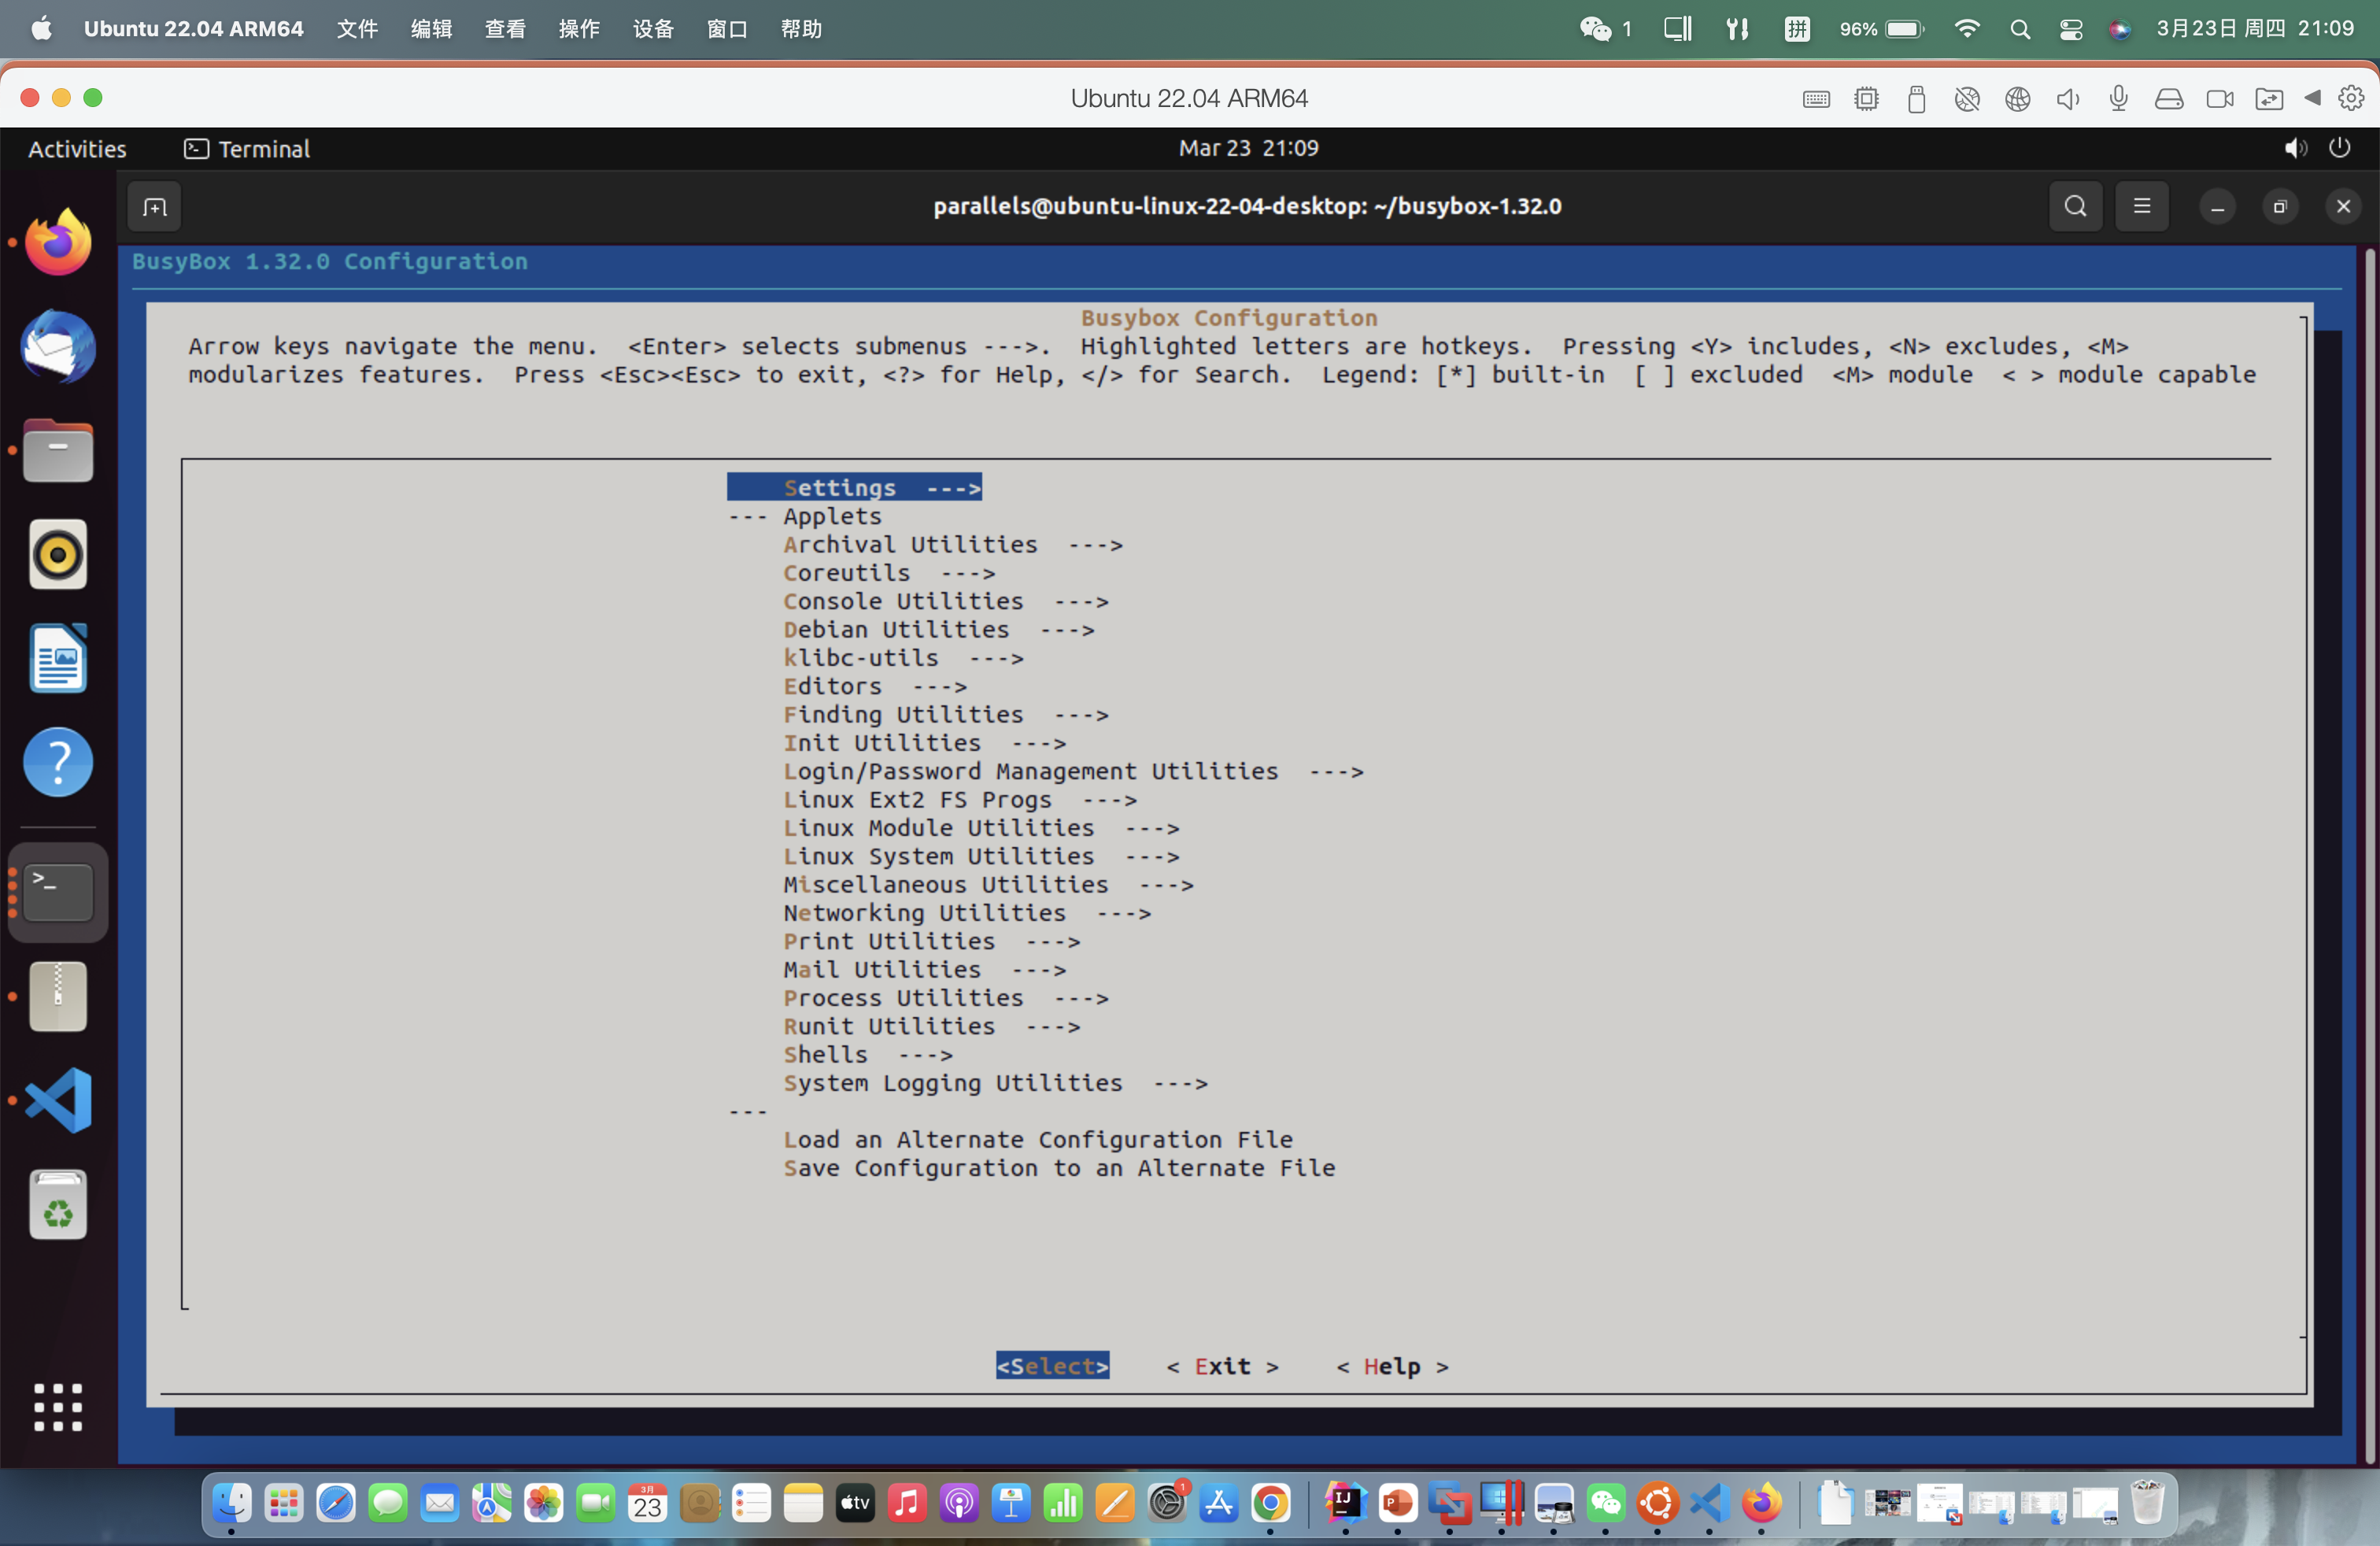This screenshot has height=1546, width=2380.
Task: Click the Parallels microphone icon
Action: tap(2118, 98)
